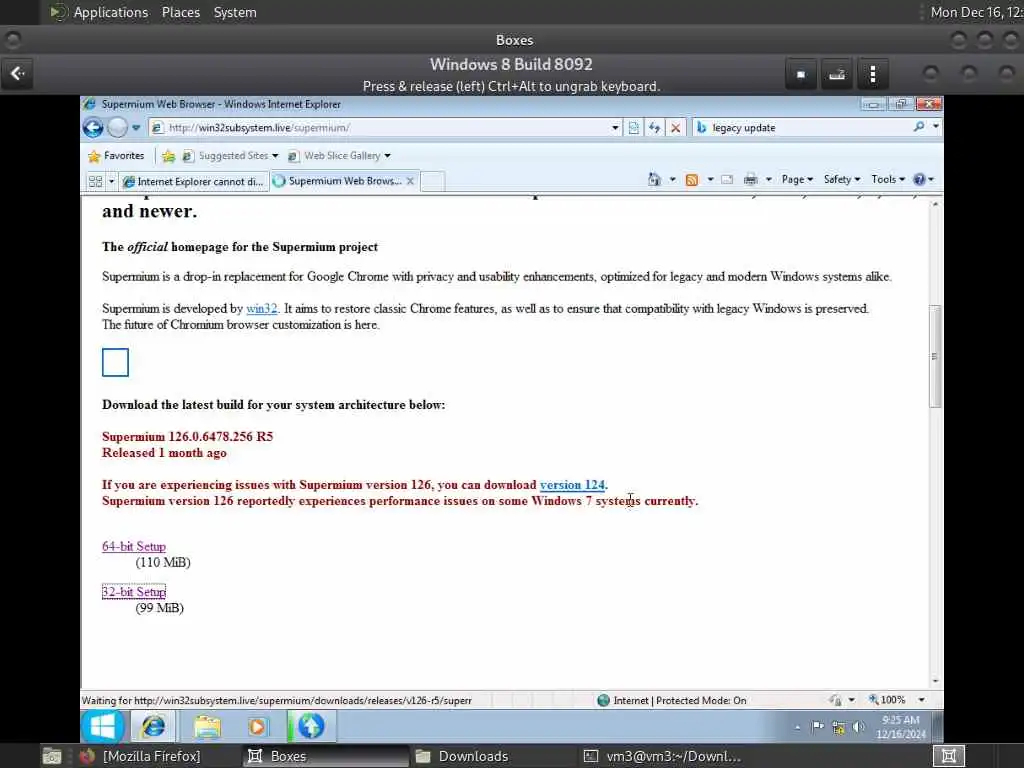The image size is (1024, 768).
Task: Open the Safety menu
Action: pyautogui.click(x=842, y=179)
